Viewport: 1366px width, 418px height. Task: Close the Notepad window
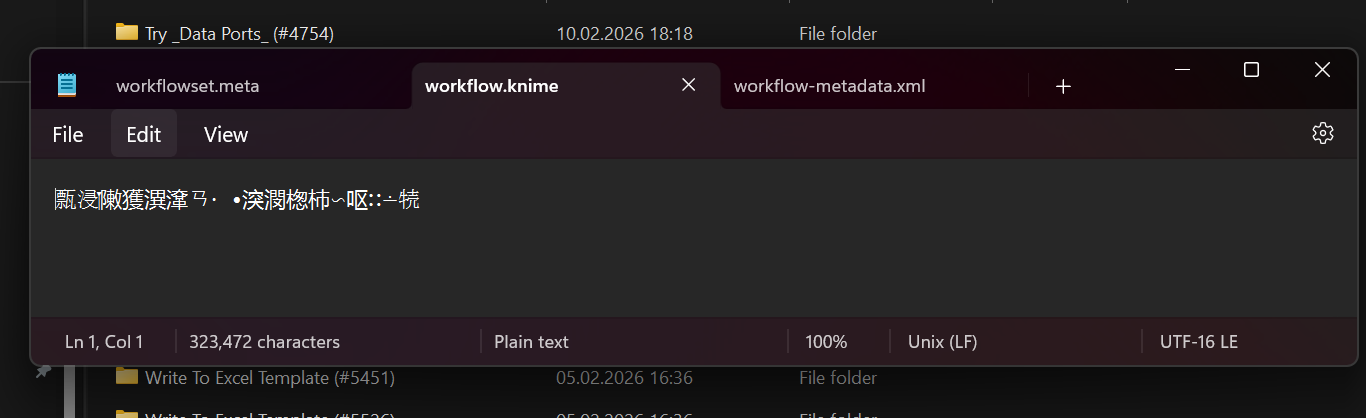pyautogui.click(x=1321, y=70)
